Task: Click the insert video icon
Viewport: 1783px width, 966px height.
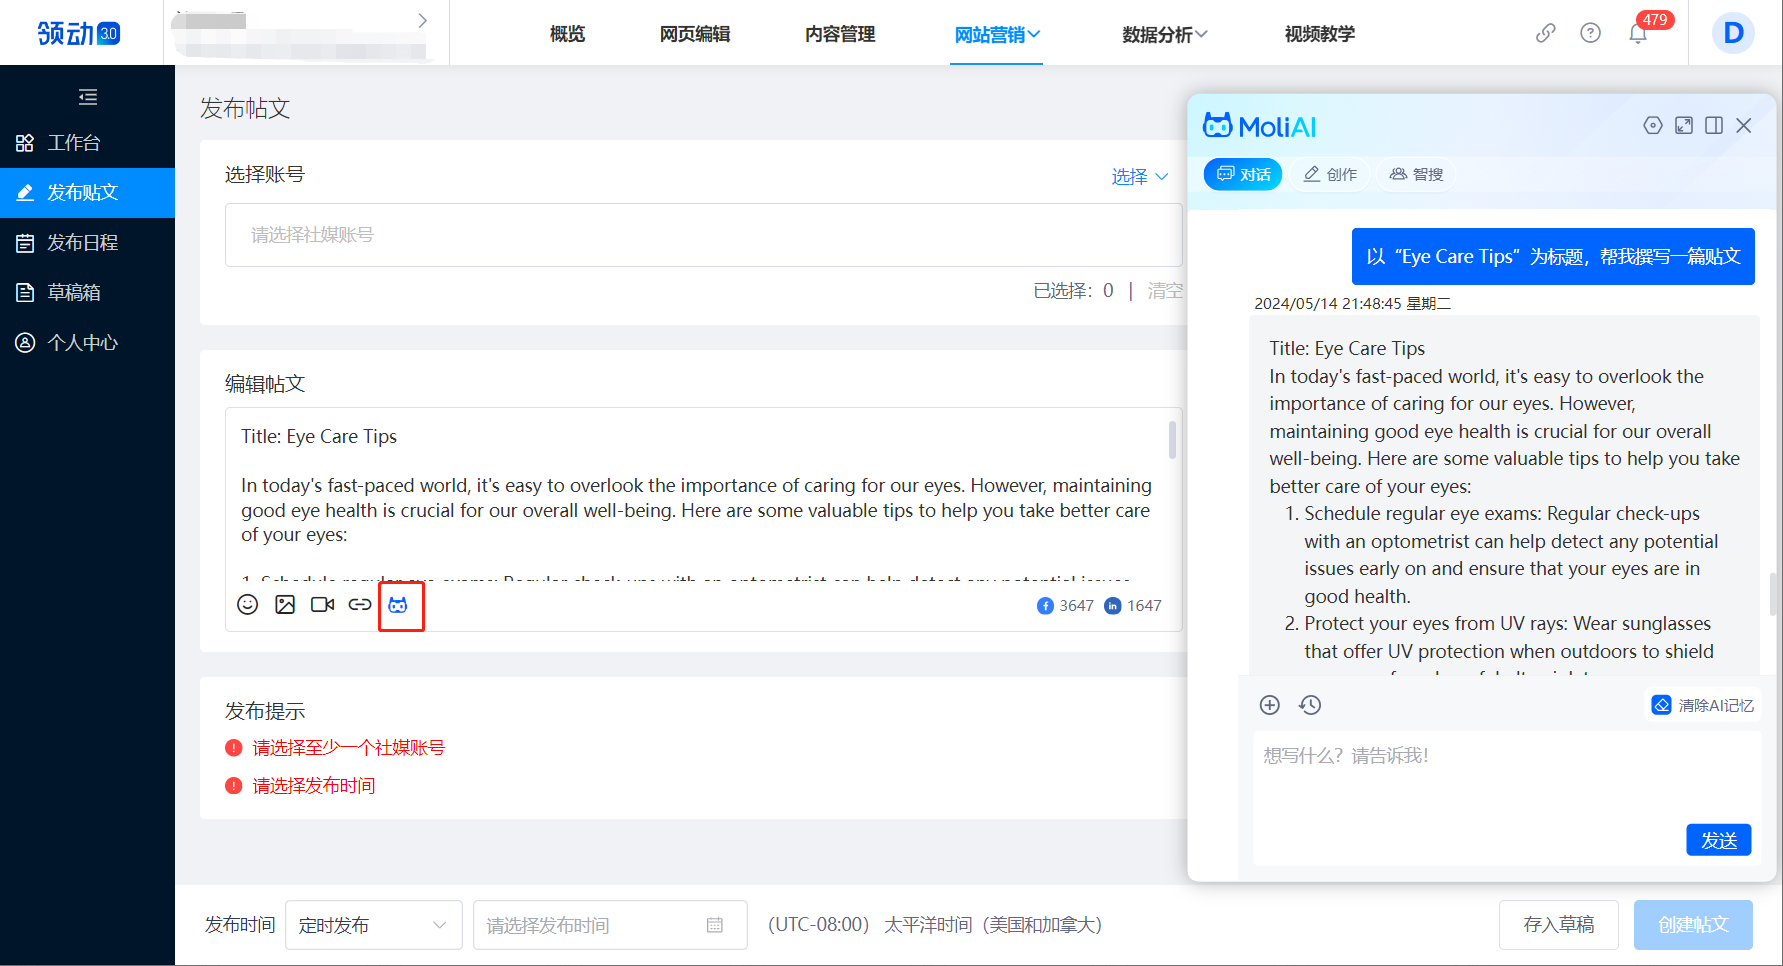Action: click(322, 605)
